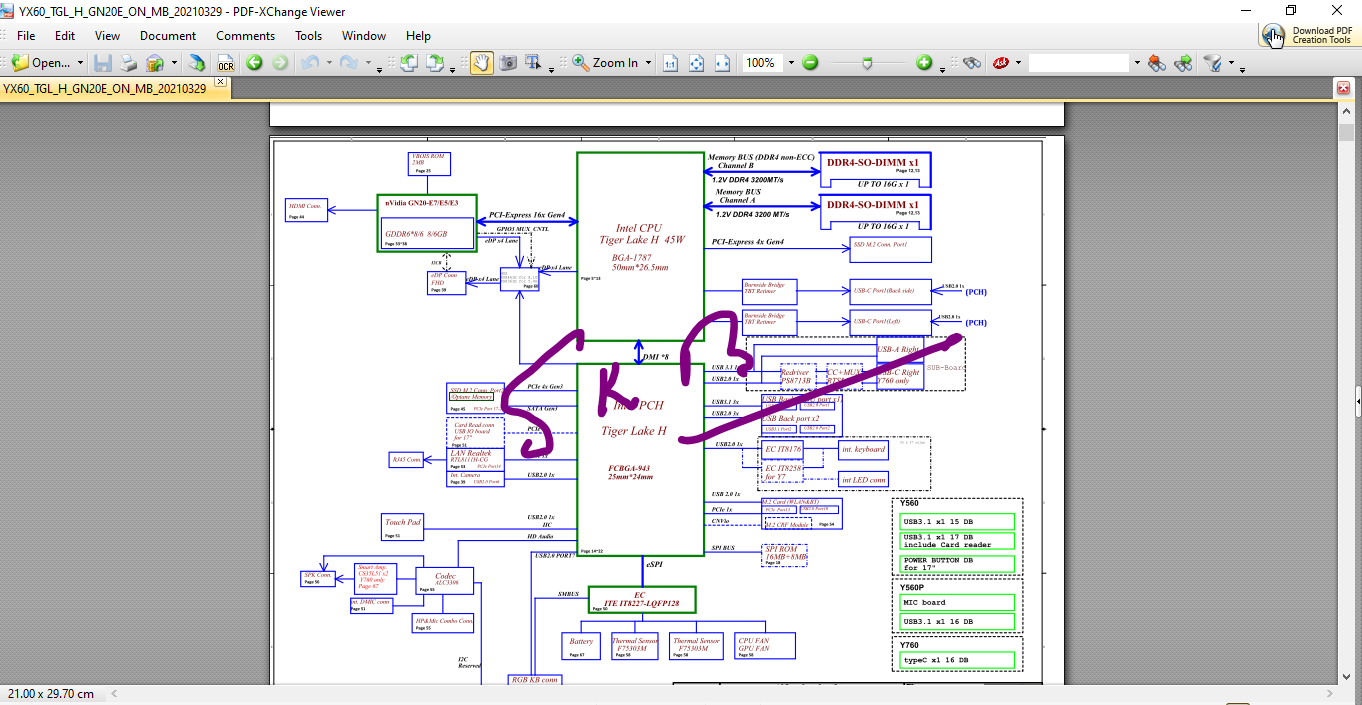Expand the Undo history dropdown
The height and width of the screenshot is (705, 1362).
click(x=328, y=64)
